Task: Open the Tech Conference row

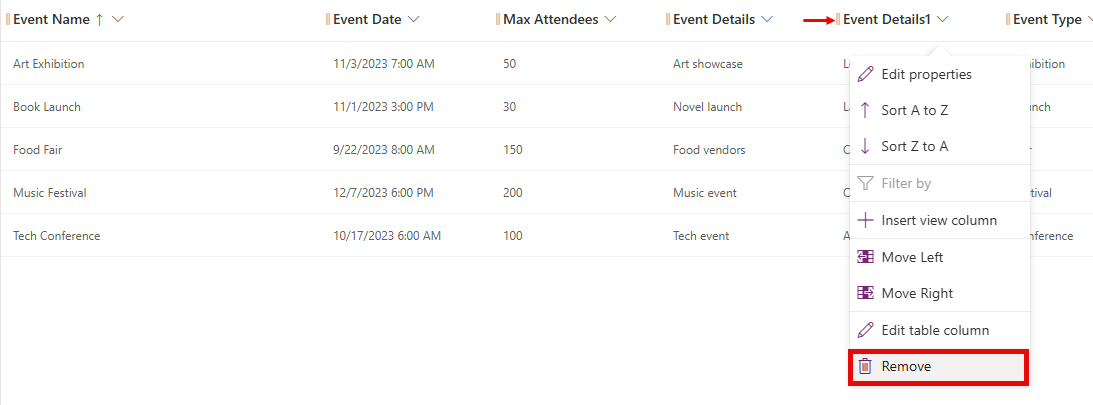Action: pyautogui.click(x=56, y=236)
